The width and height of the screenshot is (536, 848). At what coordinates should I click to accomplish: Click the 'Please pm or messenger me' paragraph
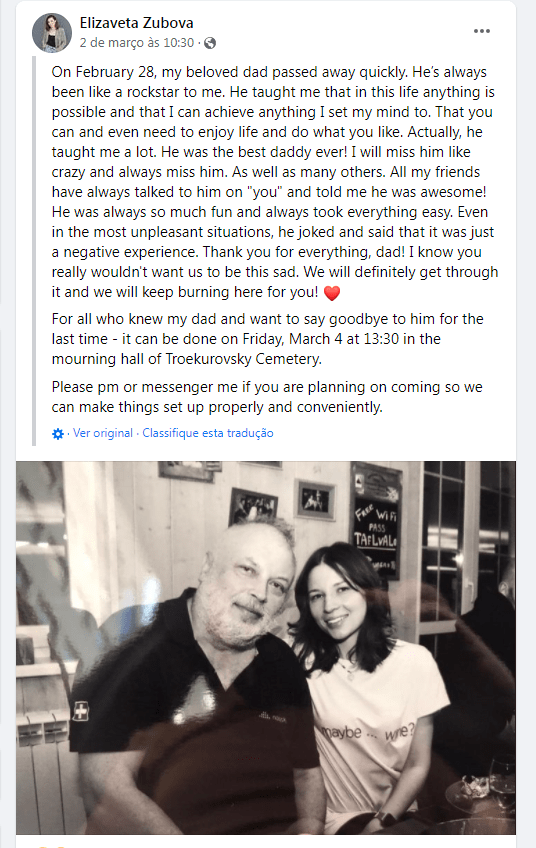[x=267, y=397]
